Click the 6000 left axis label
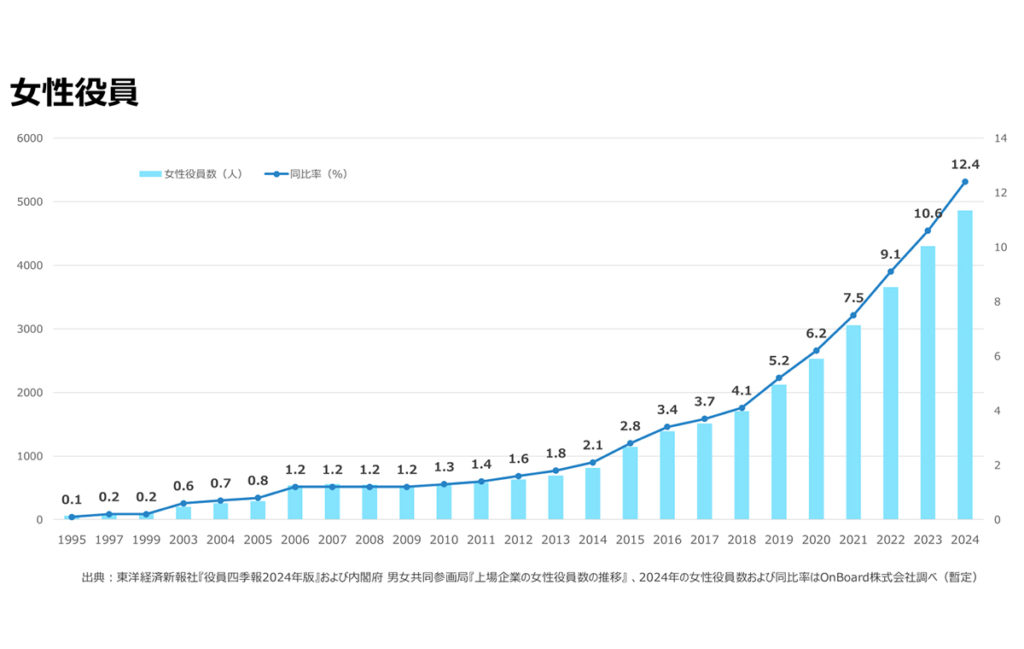This screenshot has width=1024, height=649. click(29, 138)
